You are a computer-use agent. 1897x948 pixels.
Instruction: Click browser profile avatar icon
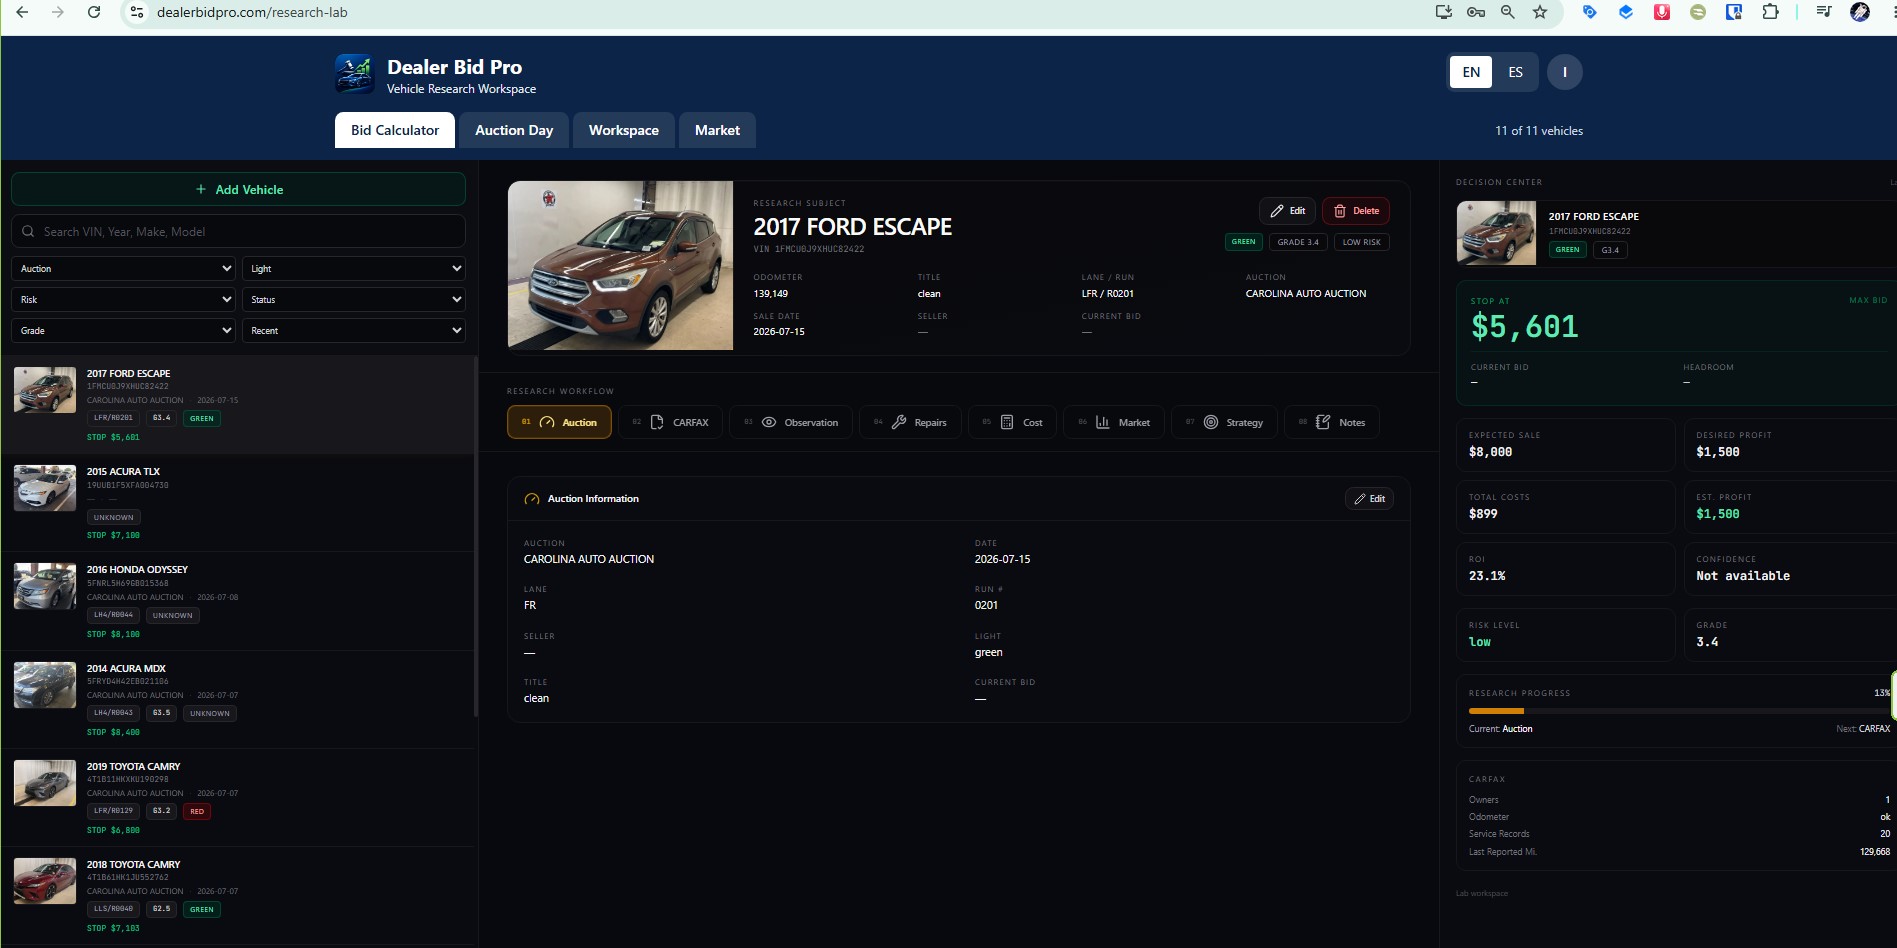click(x=1860, y=12)
